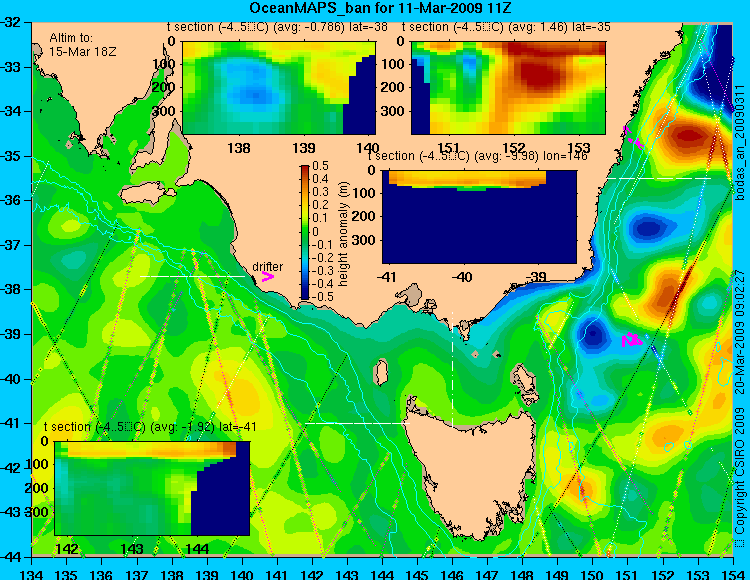Click the white dashed section line at latitude -41

[358, 423]
